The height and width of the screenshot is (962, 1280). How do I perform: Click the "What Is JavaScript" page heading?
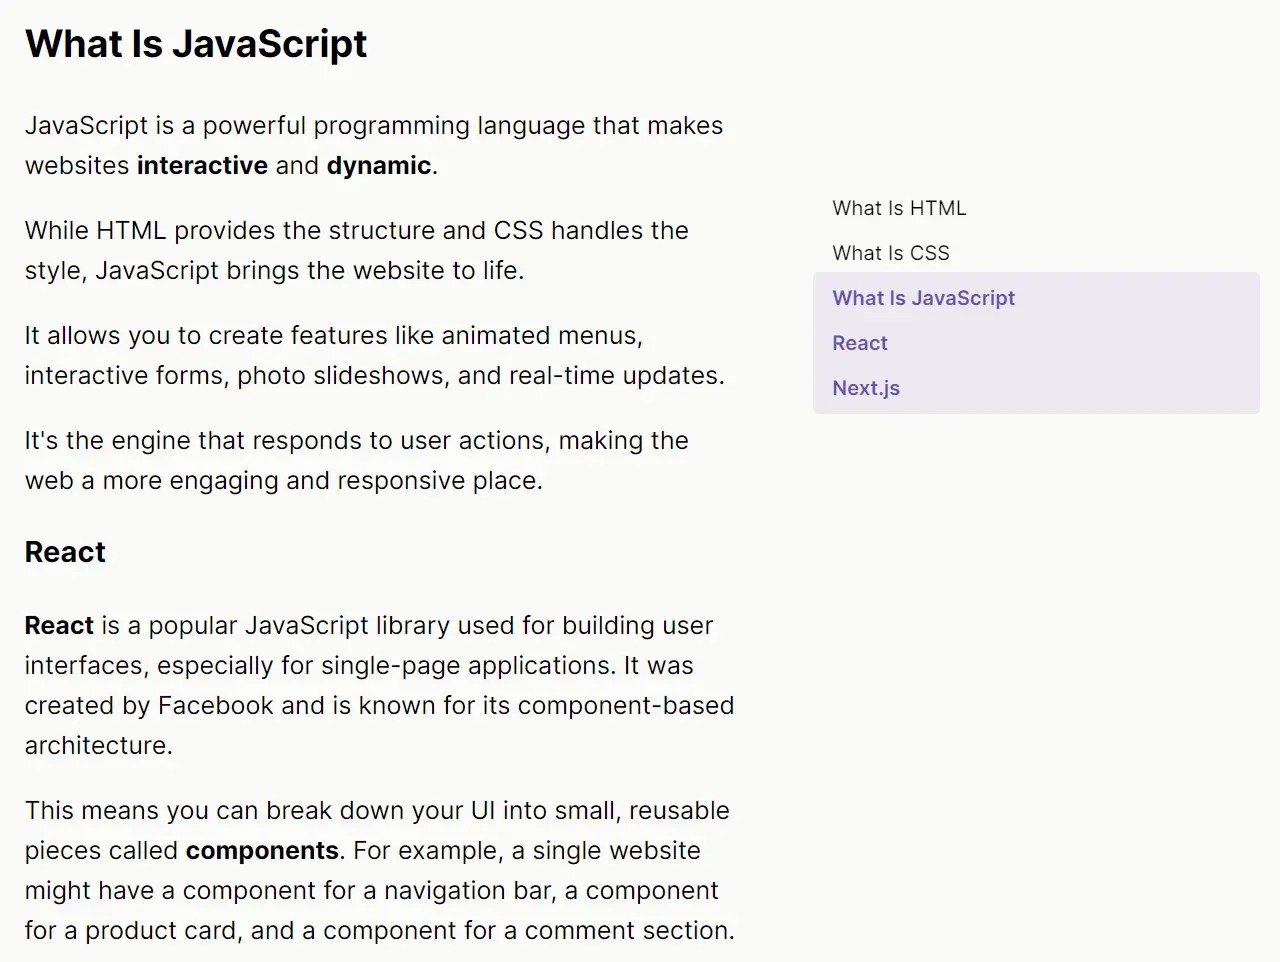tap(195, 43)
